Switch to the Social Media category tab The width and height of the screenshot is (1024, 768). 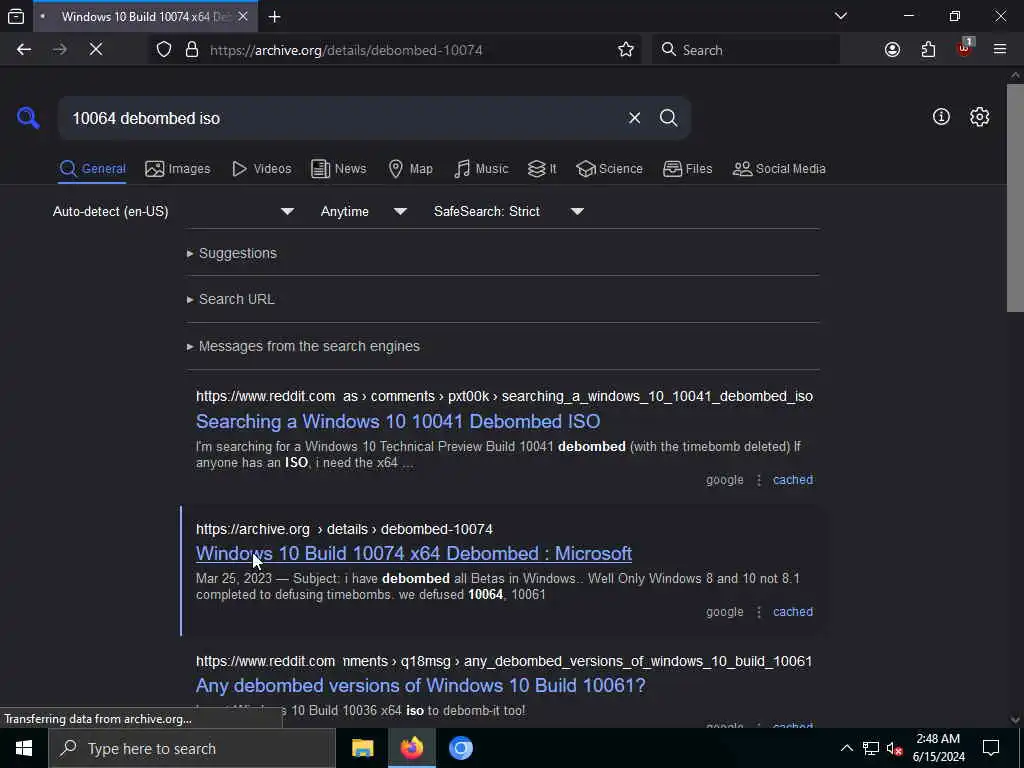[x=779, y=169]
